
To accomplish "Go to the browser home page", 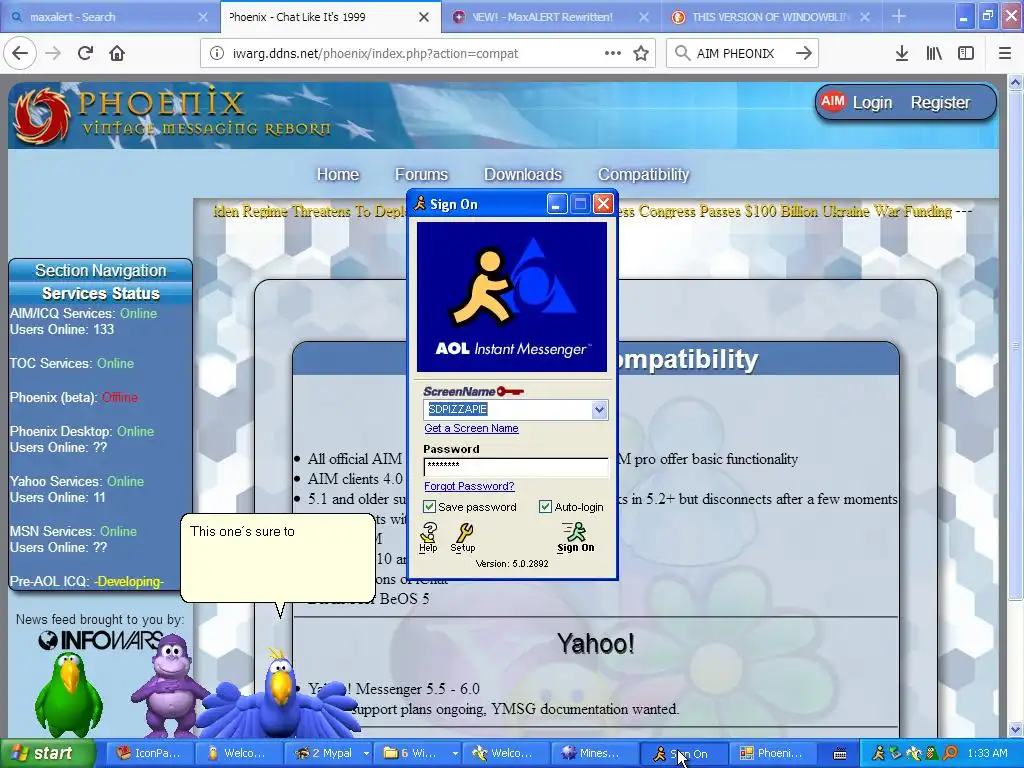I will 117,53.
